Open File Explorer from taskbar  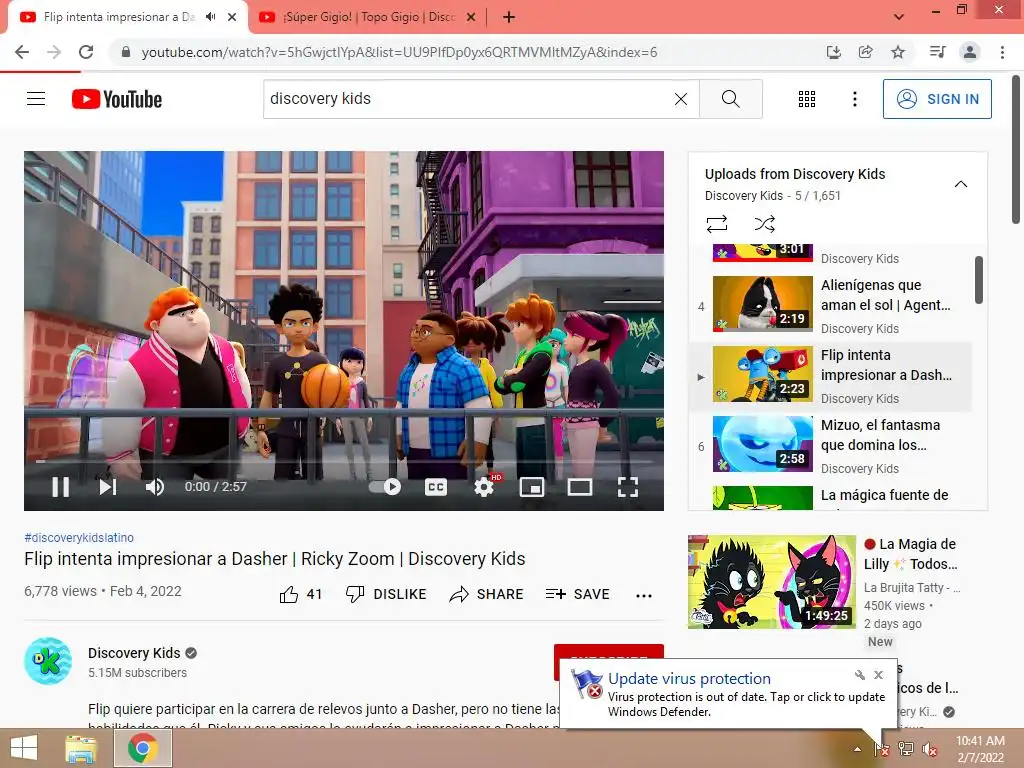pyautogui.click(x=80, y=748)
